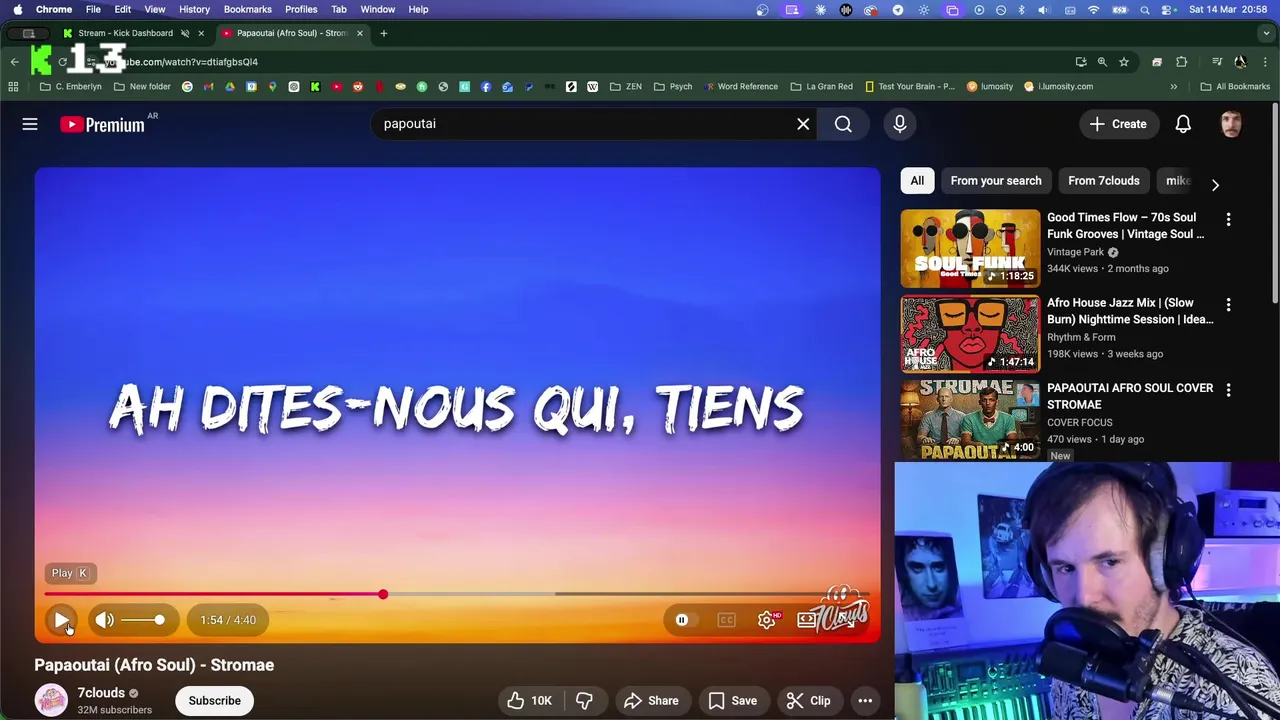Save the video to a playlist
The height and width of the screenshot is (720, 1280).
(733, 700)
